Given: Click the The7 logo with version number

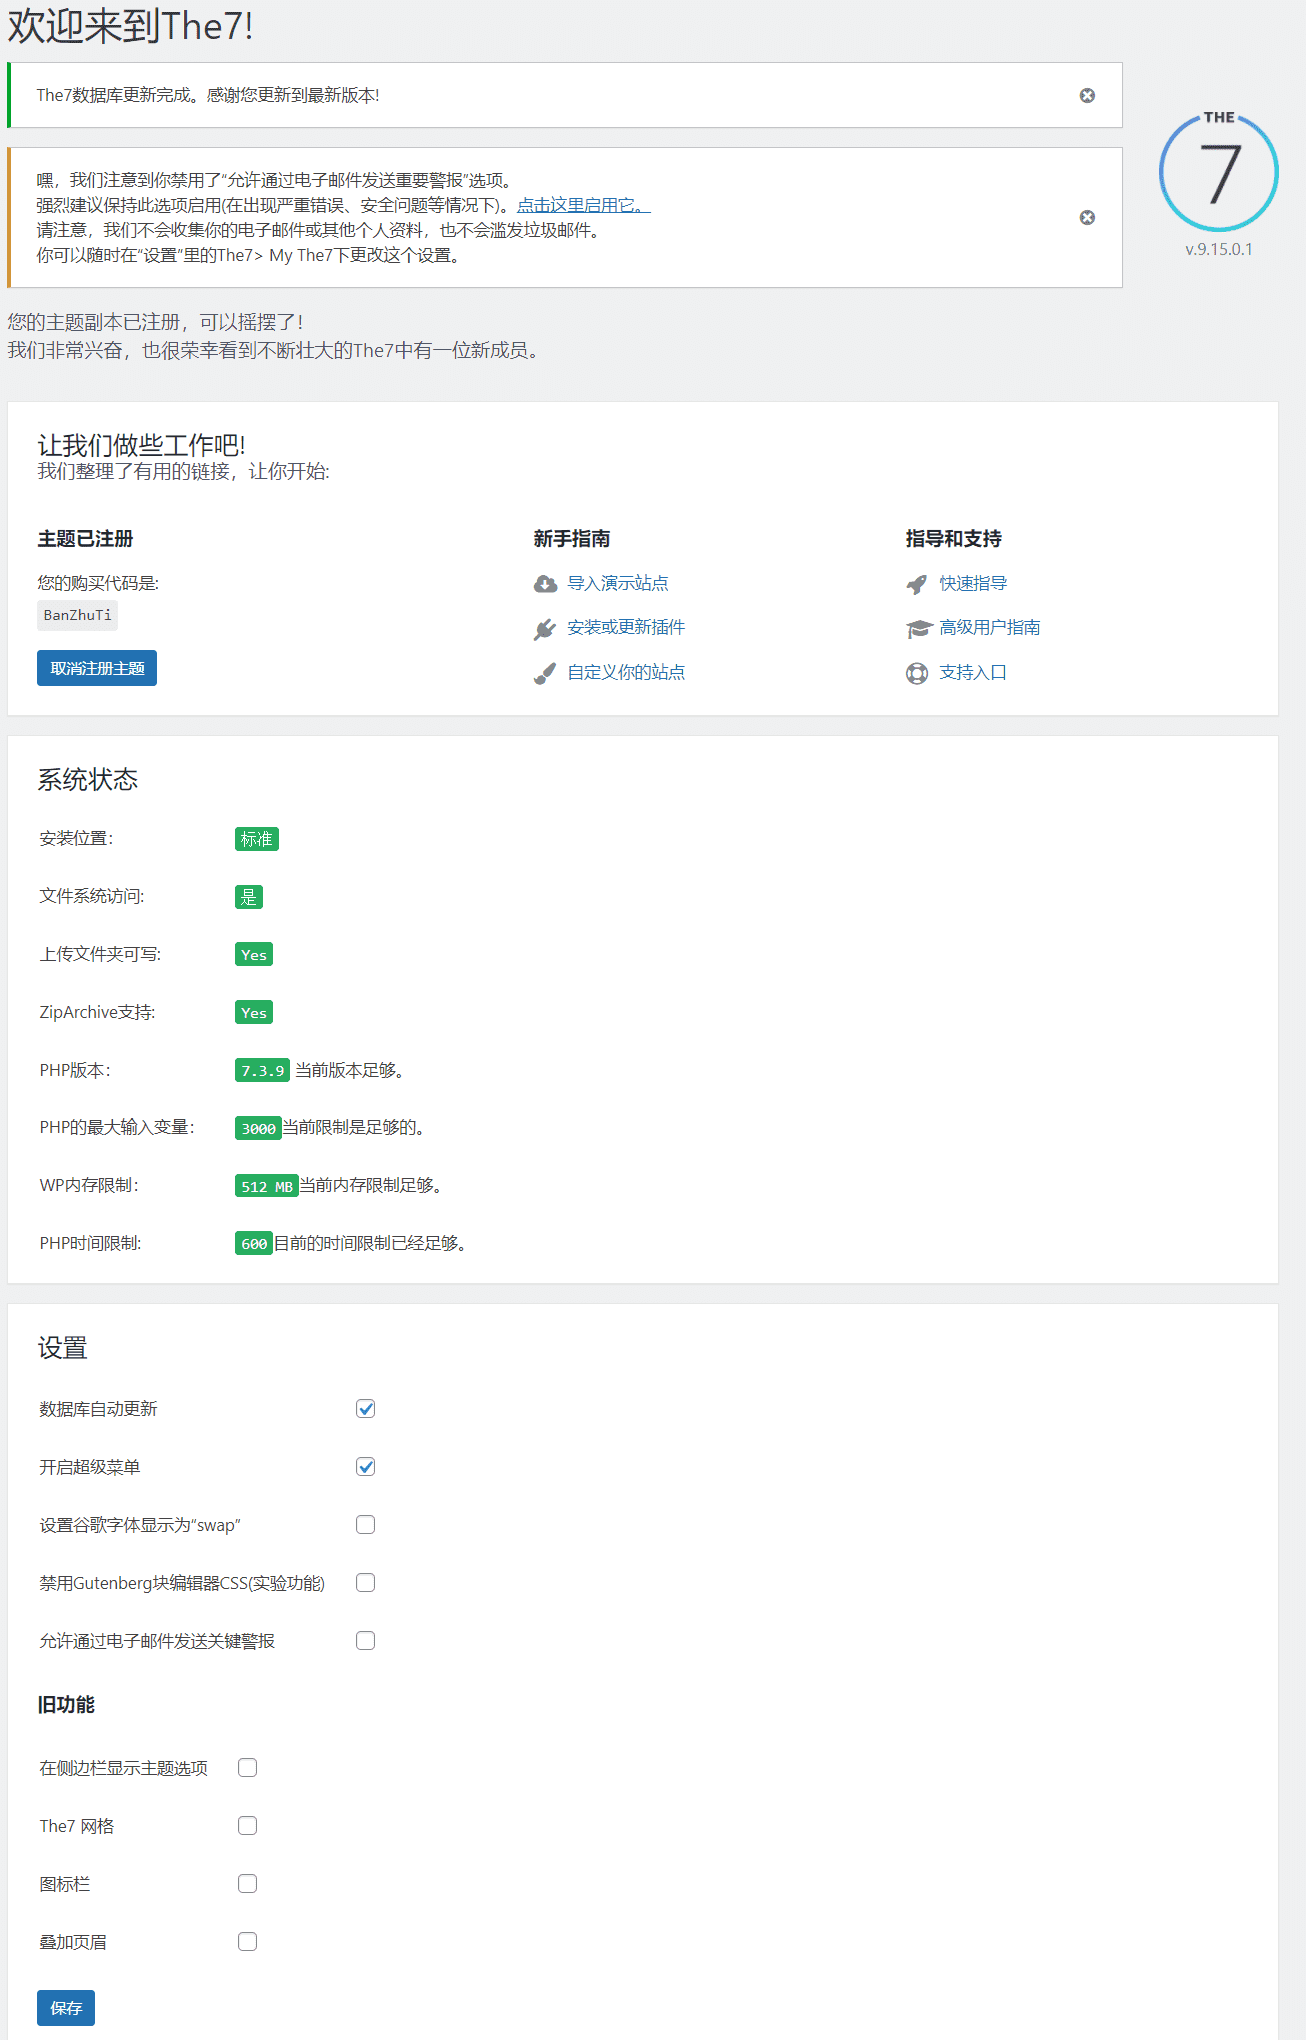Looking at the screenshot, I should pos(1218,184).
